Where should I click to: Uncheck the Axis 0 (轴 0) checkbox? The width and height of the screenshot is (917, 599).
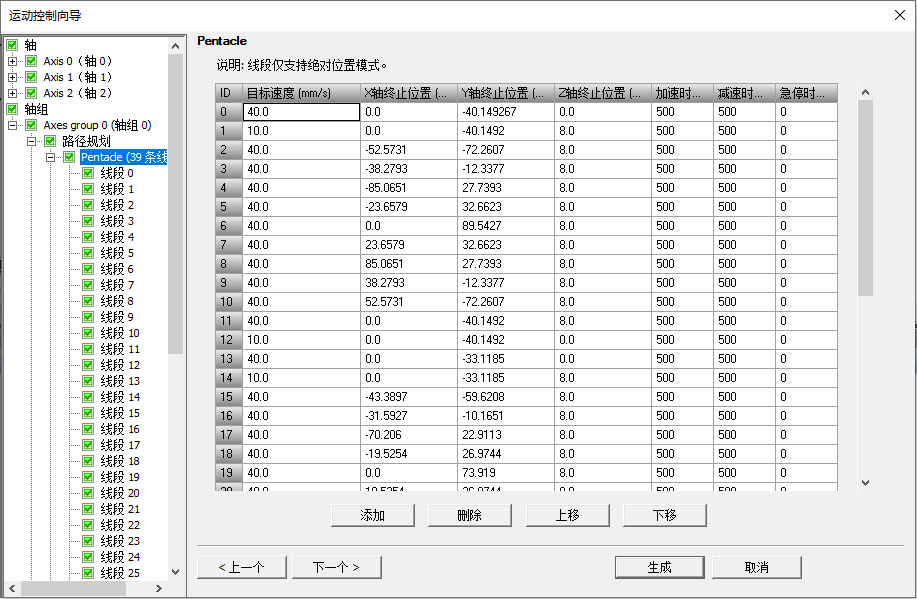coord(30,61)
